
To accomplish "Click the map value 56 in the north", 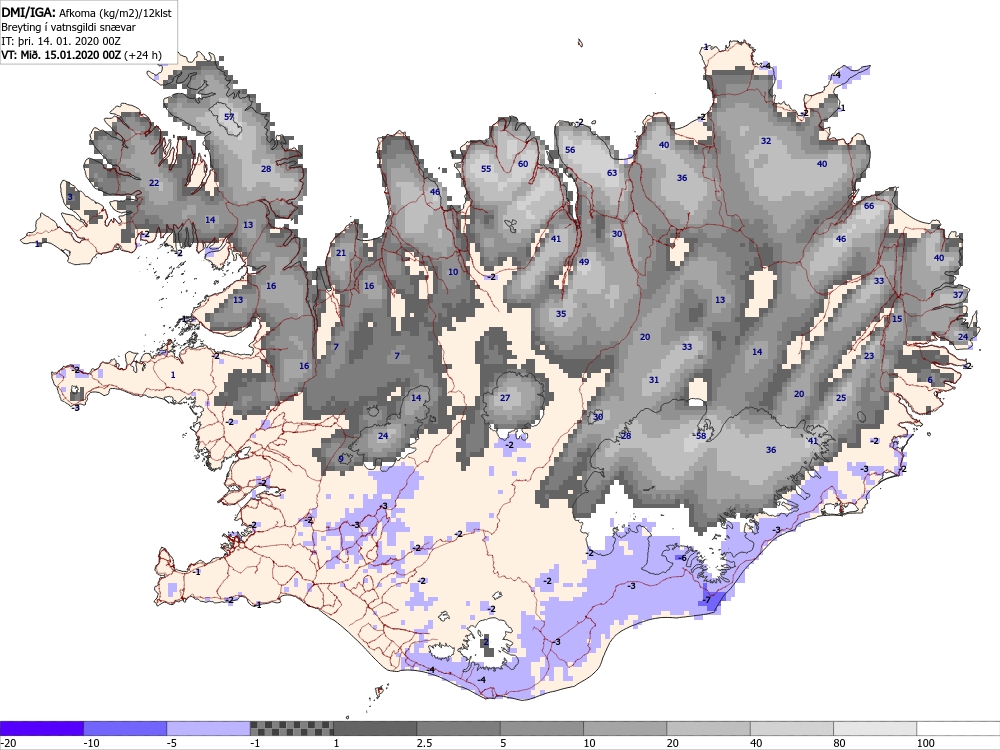I will (570, 150).
